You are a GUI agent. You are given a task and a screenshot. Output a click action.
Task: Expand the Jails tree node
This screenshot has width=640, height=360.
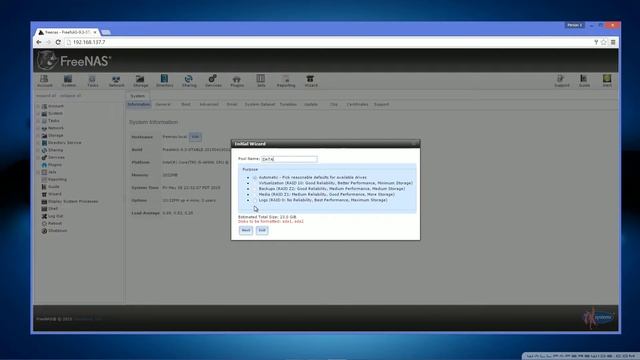[x=38, y=172]
